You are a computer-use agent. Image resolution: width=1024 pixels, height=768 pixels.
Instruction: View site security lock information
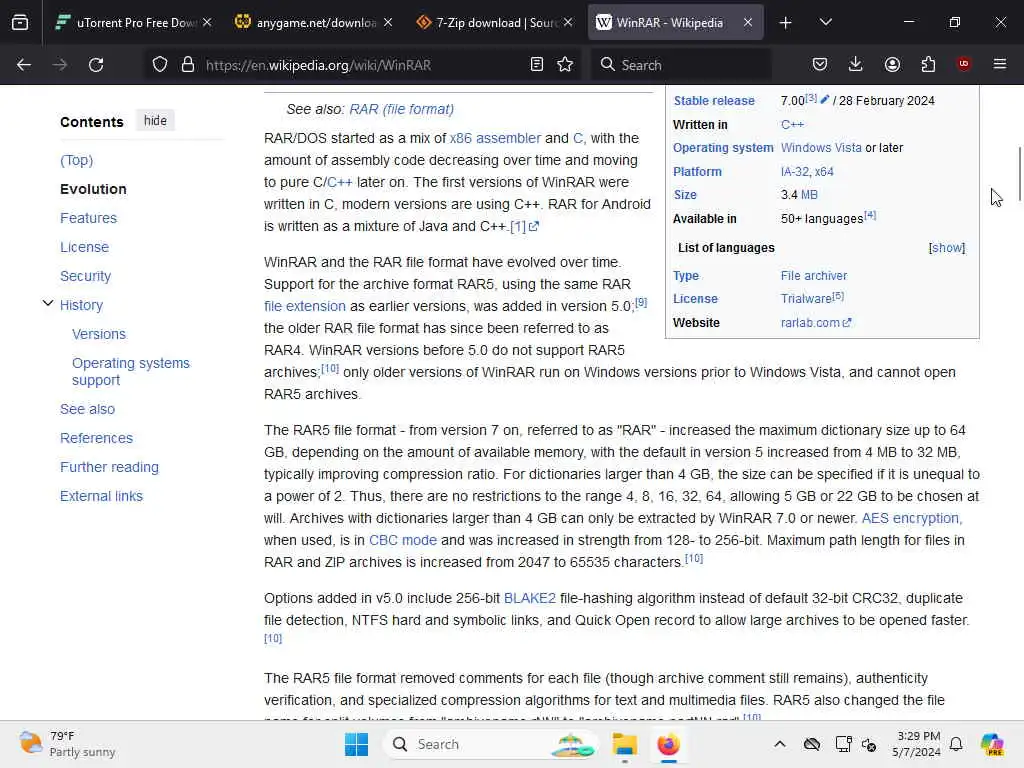click(x=188, y=65)
